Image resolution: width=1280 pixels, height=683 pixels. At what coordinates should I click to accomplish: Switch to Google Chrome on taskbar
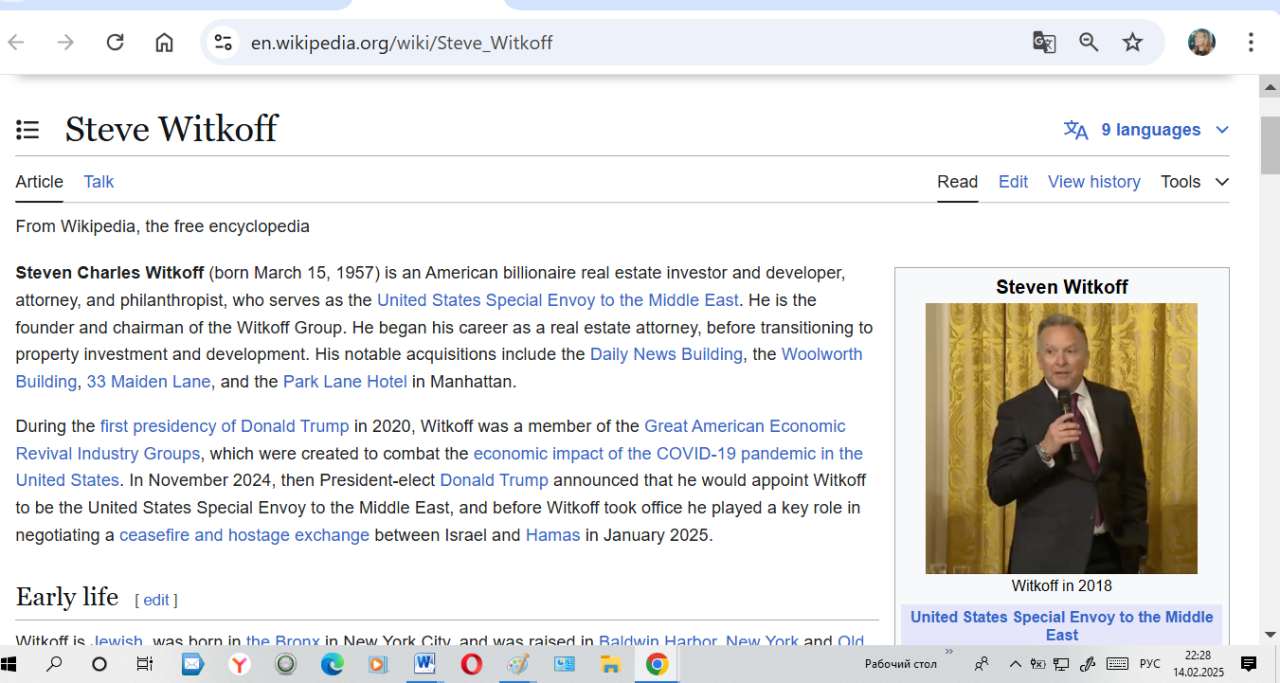(x=657, y=664)
